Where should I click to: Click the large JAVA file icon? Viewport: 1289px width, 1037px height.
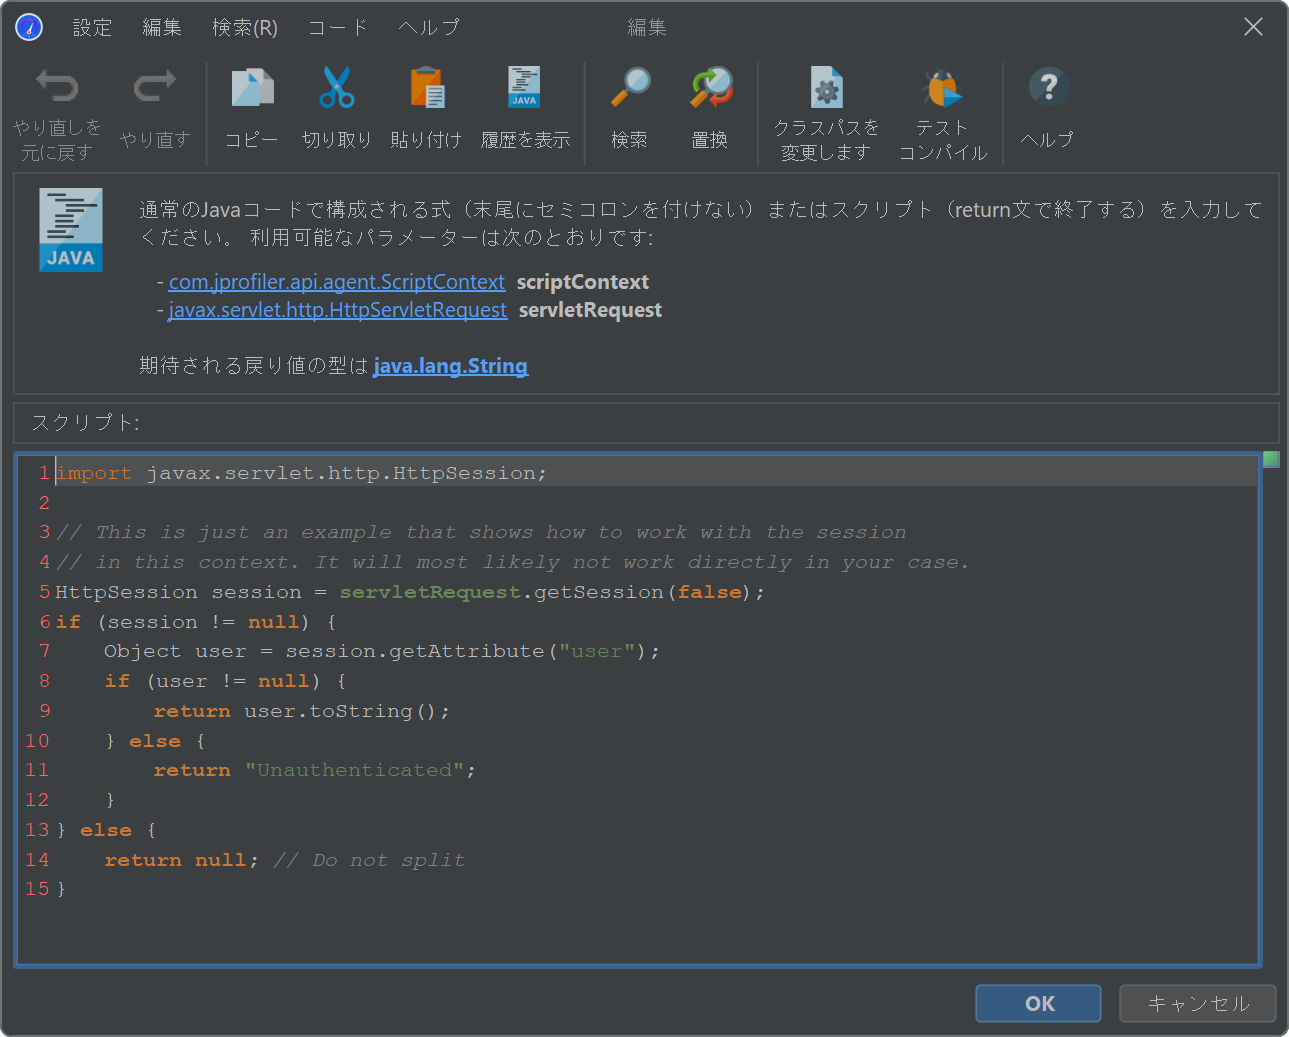point(71,230)
